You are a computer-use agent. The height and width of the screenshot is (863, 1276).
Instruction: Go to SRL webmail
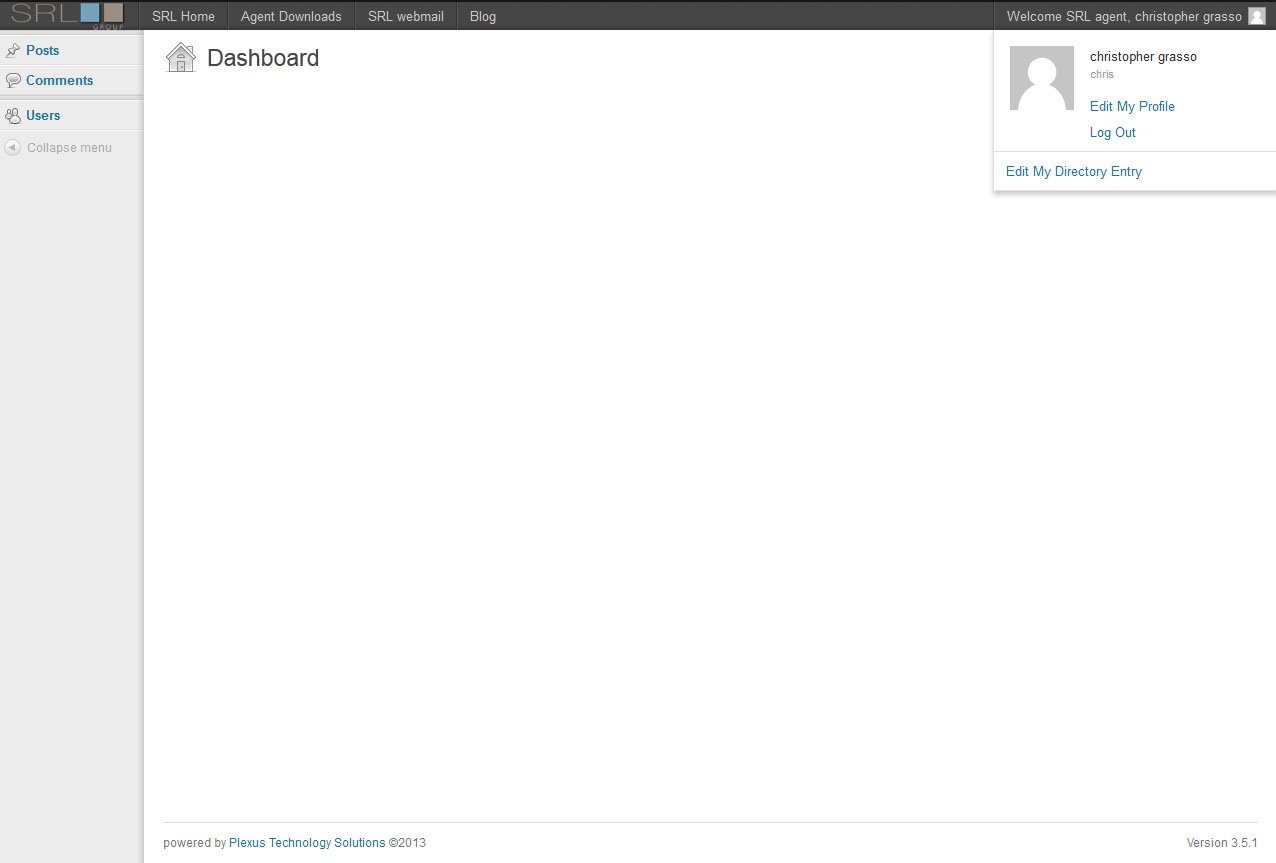[x=405, y=16]
